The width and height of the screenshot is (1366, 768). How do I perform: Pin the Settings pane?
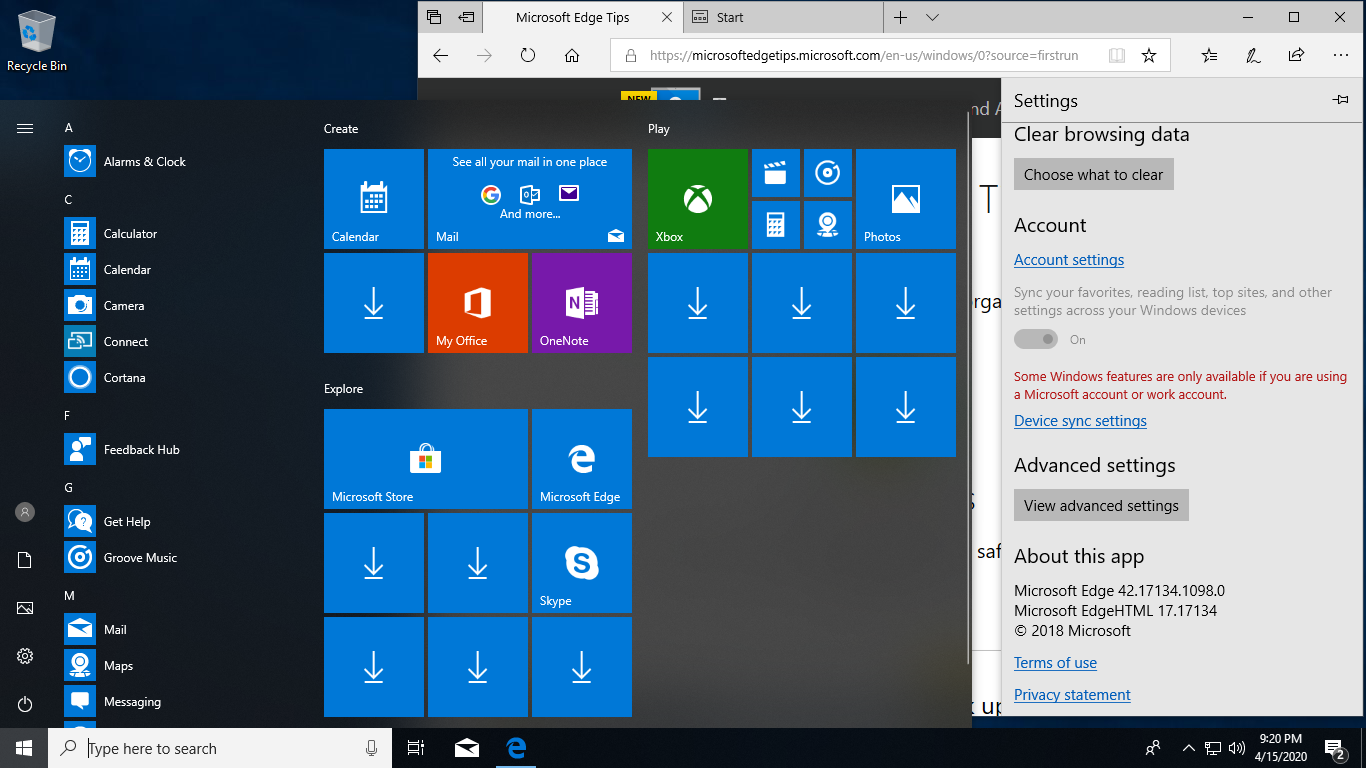point(1341,100)
